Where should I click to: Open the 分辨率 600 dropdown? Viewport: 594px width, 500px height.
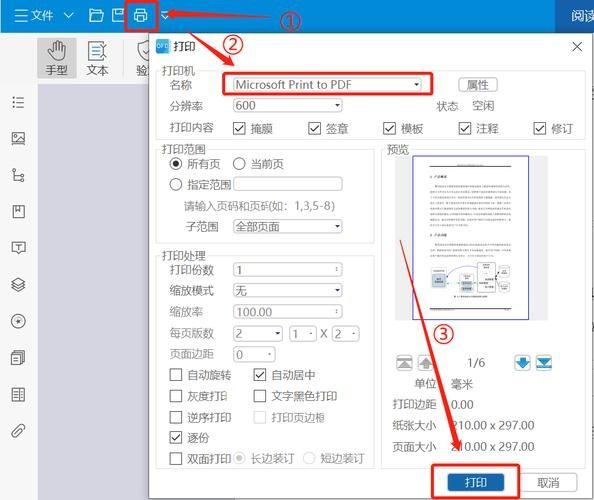tap(288, 105)
